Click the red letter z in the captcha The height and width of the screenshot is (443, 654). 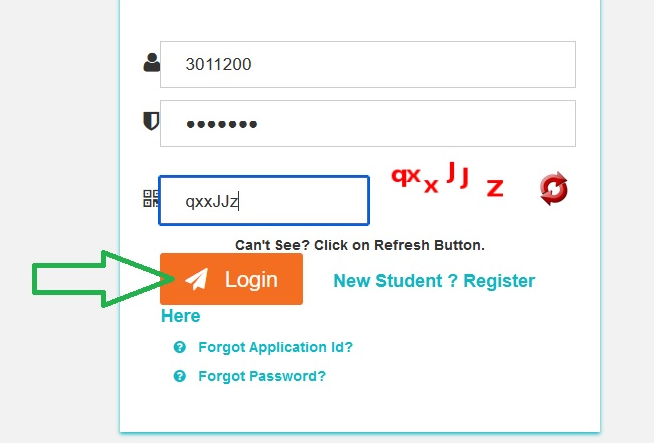(x=495, y=188)
